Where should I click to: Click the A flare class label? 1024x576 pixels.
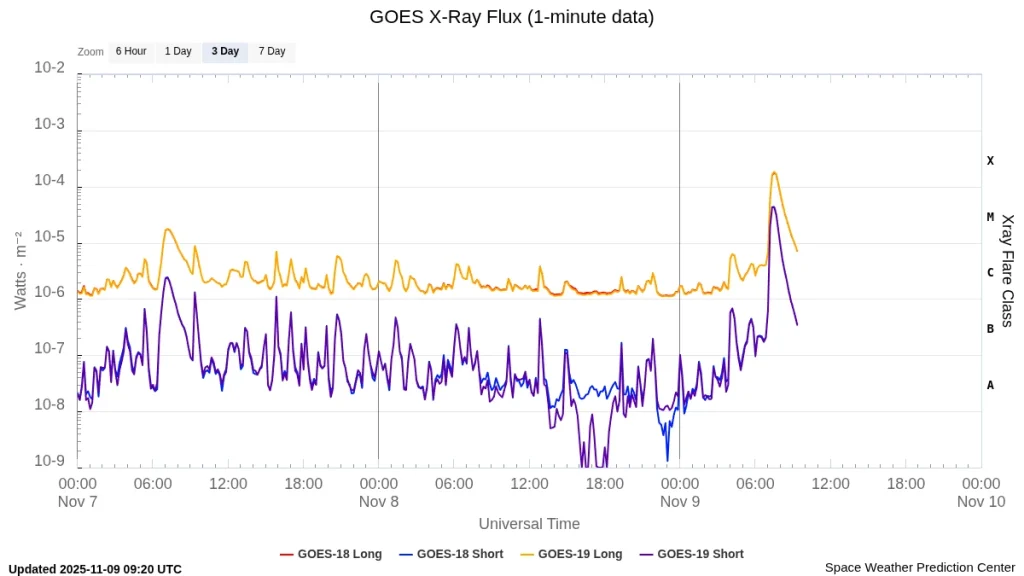(990, 385)
